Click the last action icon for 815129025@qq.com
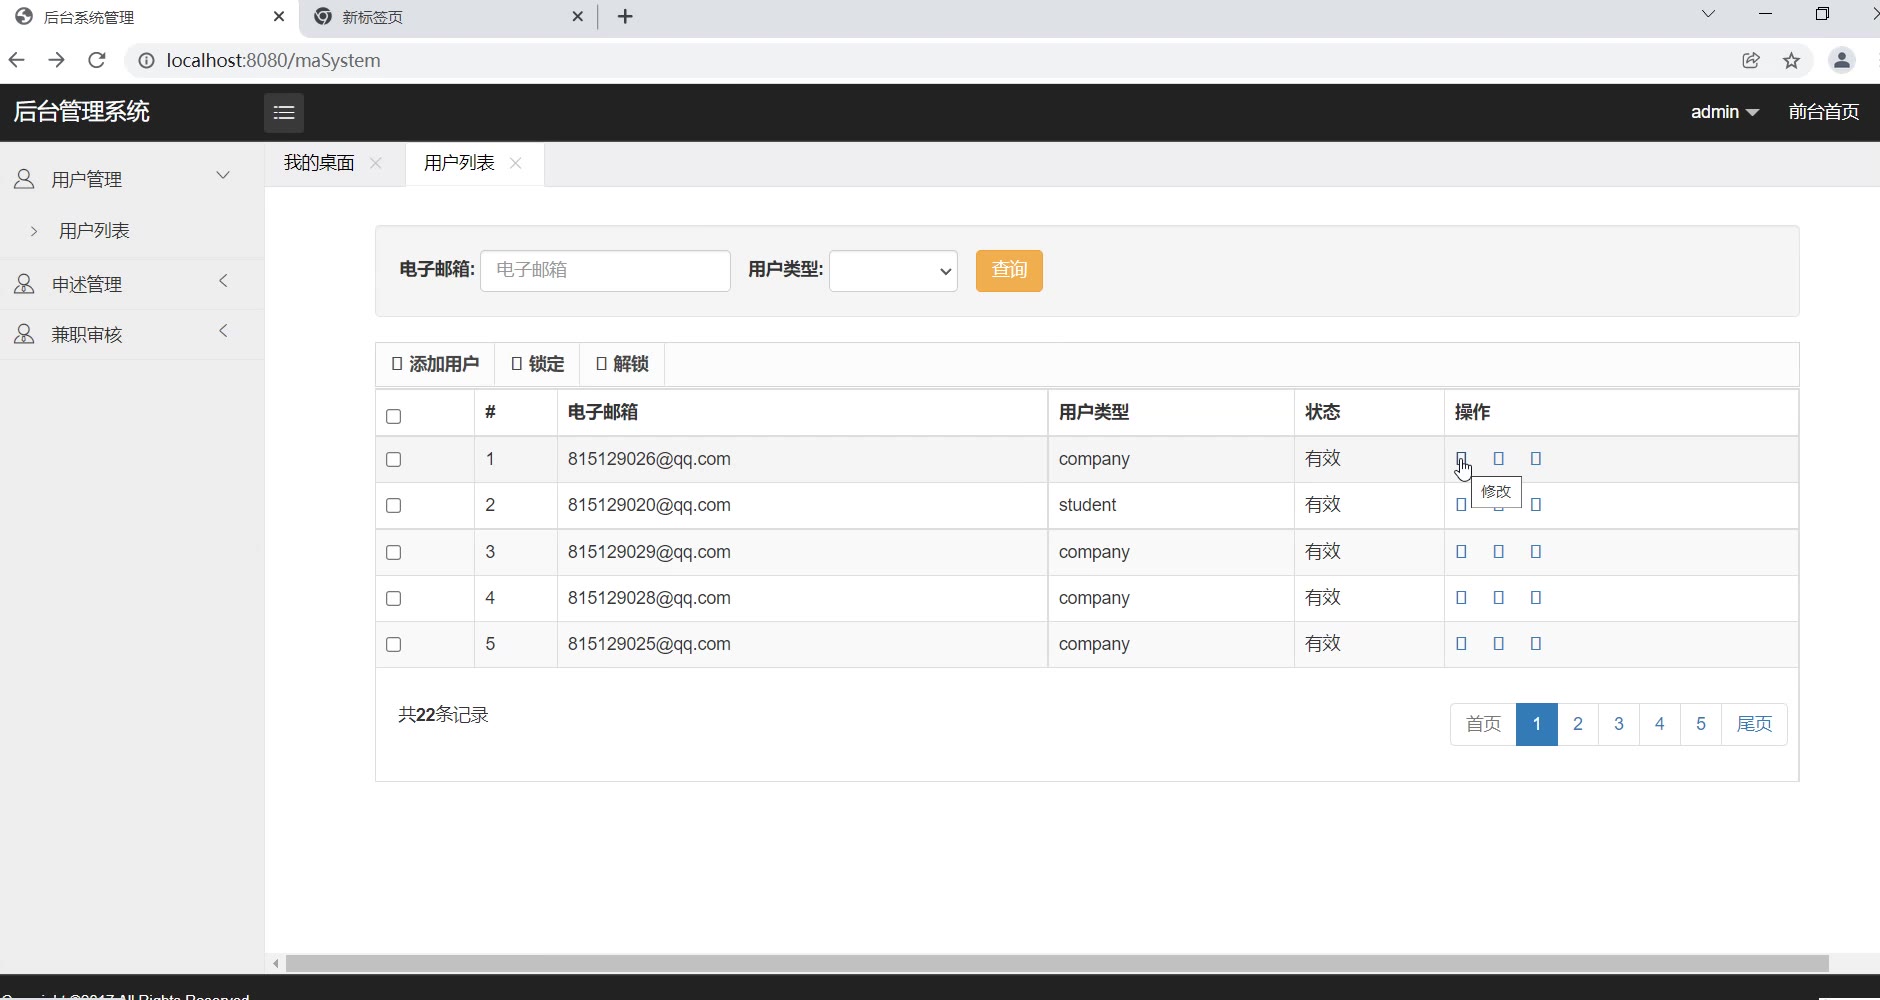This screenshot has width=1880, height=1000. tap(1536, 644)
